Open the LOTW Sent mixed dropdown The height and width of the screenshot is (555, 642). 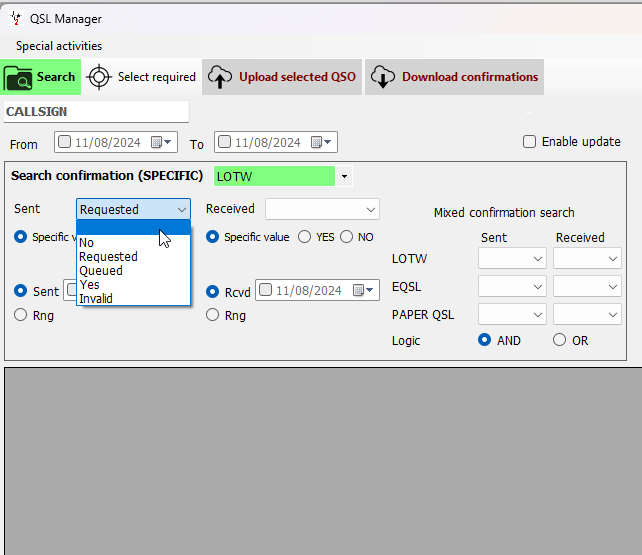(x=512, y=259)
